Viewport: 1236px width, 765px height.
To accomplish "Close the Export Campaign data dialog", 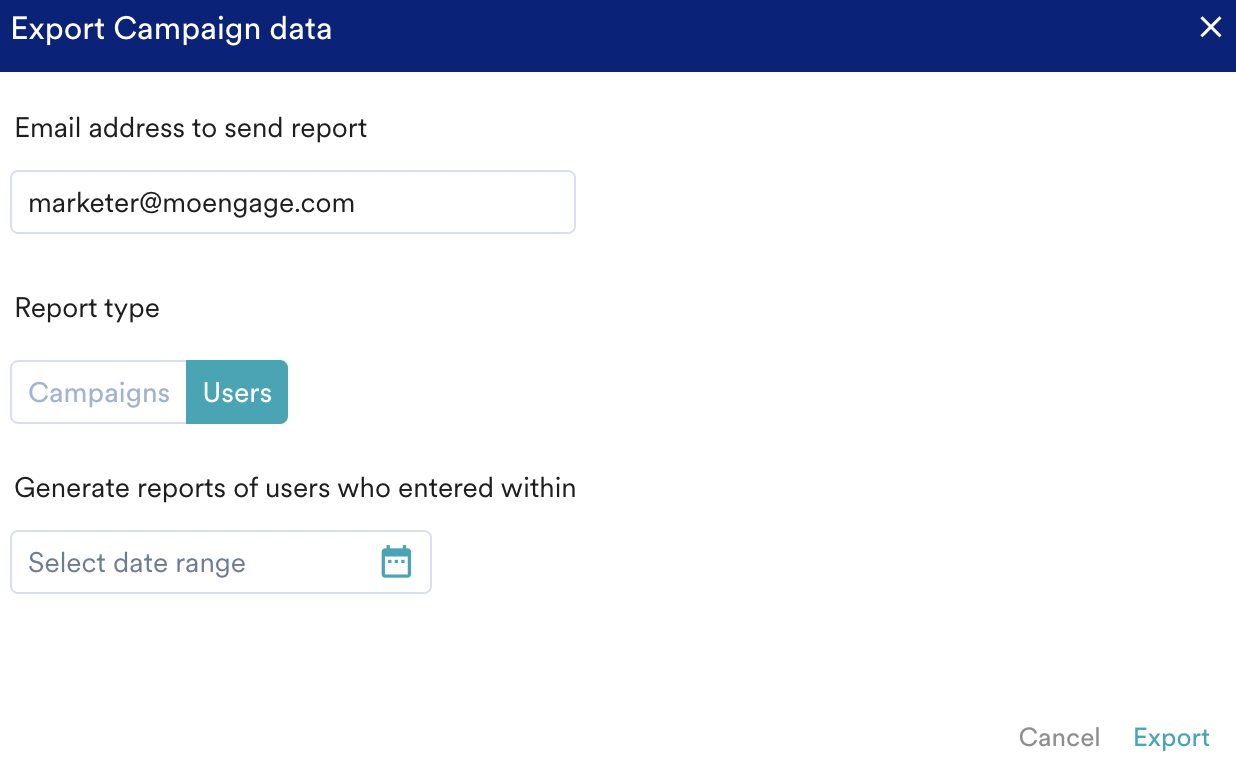I will 1210,28.
